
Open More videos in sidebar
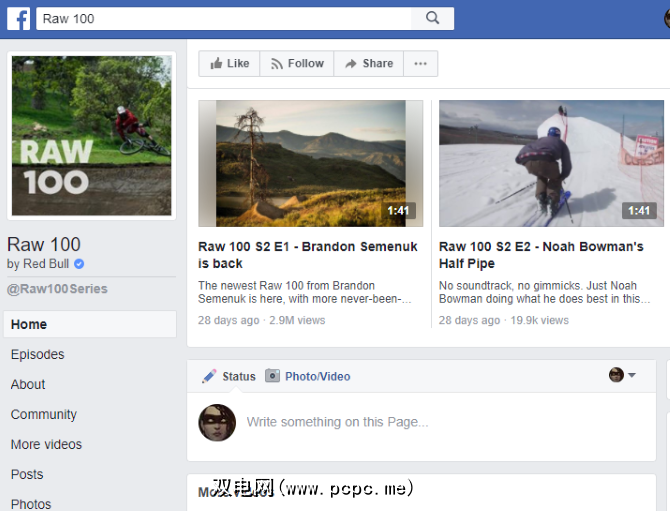click(x=46, y=444)
